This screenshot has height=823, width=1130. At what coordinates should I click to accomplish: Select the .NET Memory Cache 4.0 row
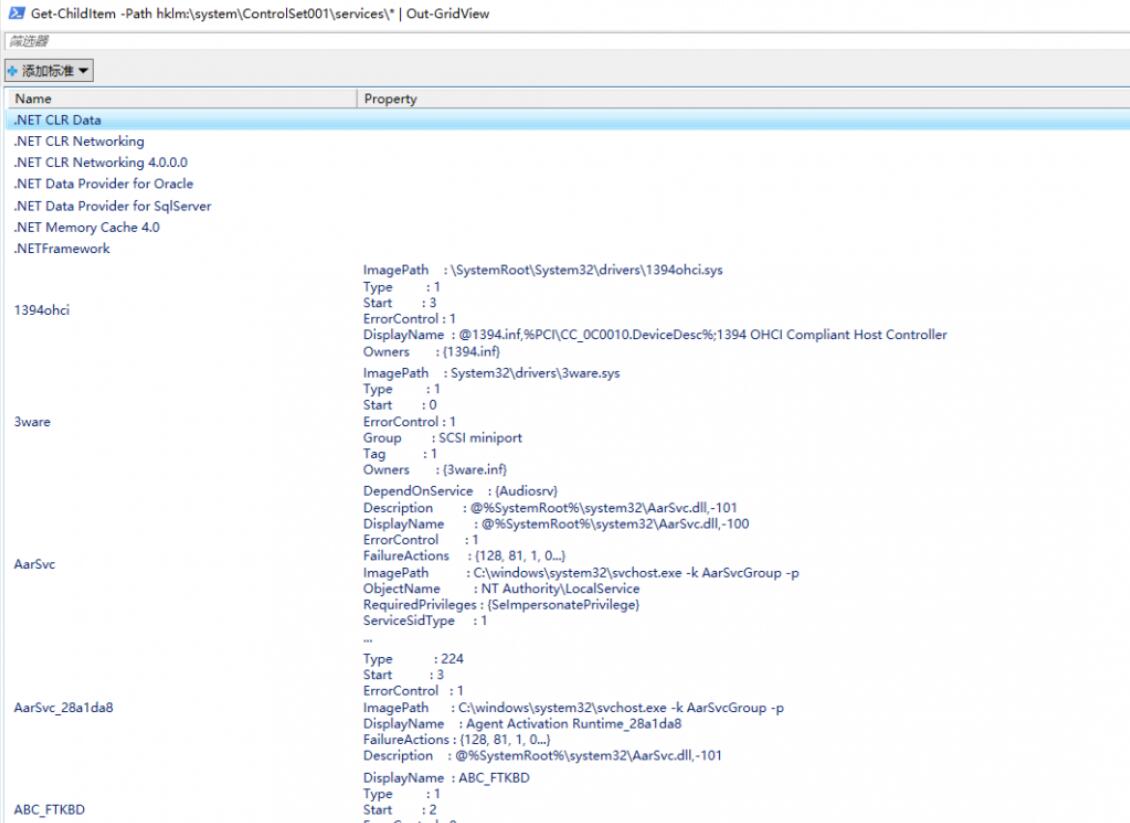point(87,227)
